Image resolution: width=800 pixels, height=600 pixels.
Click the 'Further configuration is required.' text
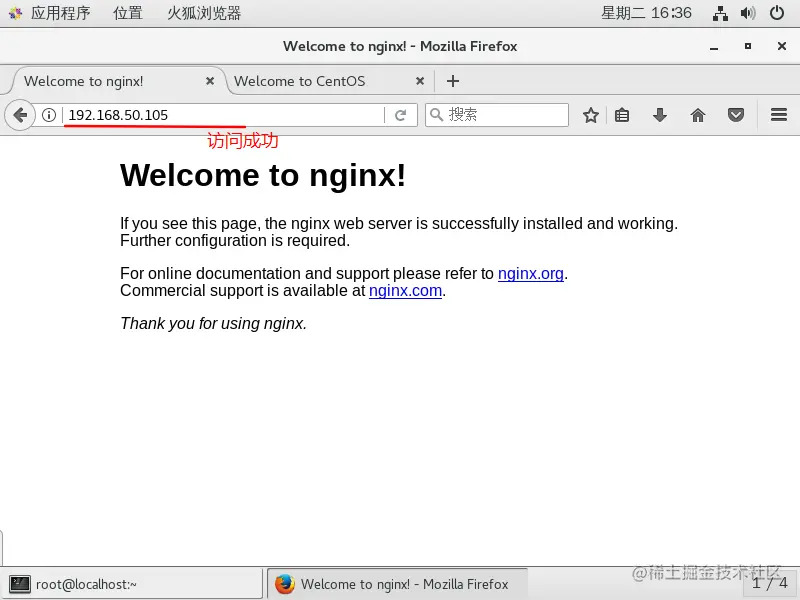tap(235, 240)
